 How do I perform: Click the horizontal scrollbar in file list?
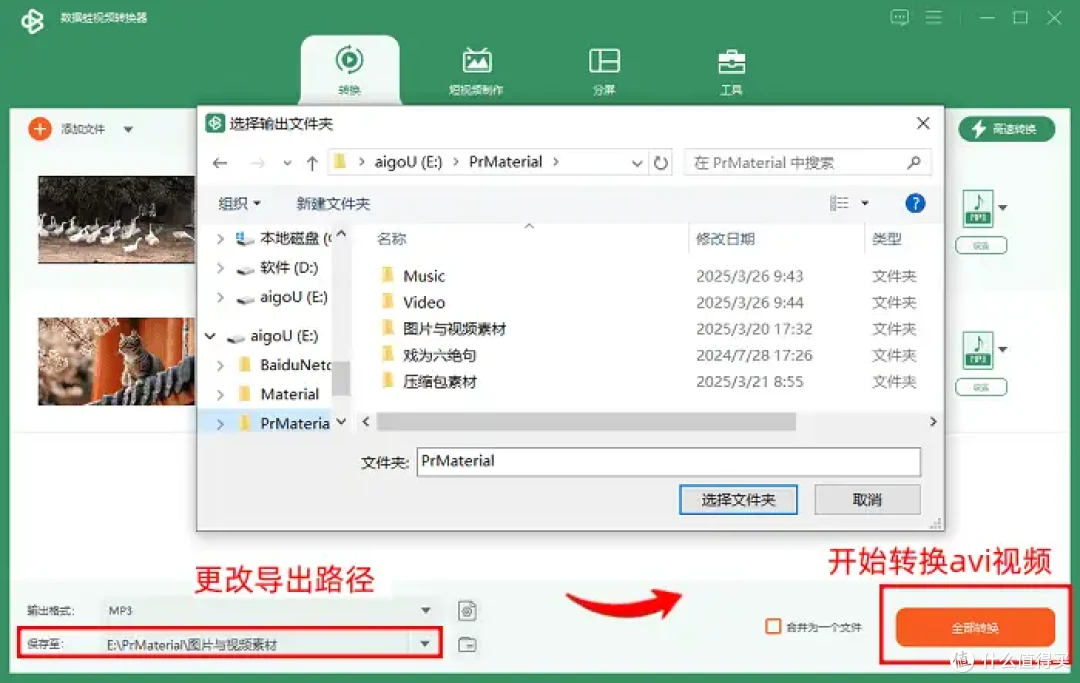click(x=586, y=421)
